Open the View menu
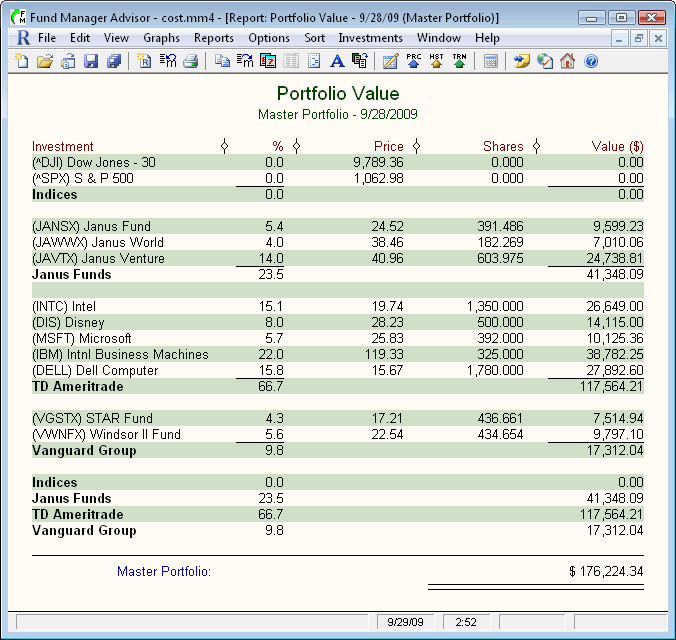The image size is (676, 640). (x=116, y=38)
